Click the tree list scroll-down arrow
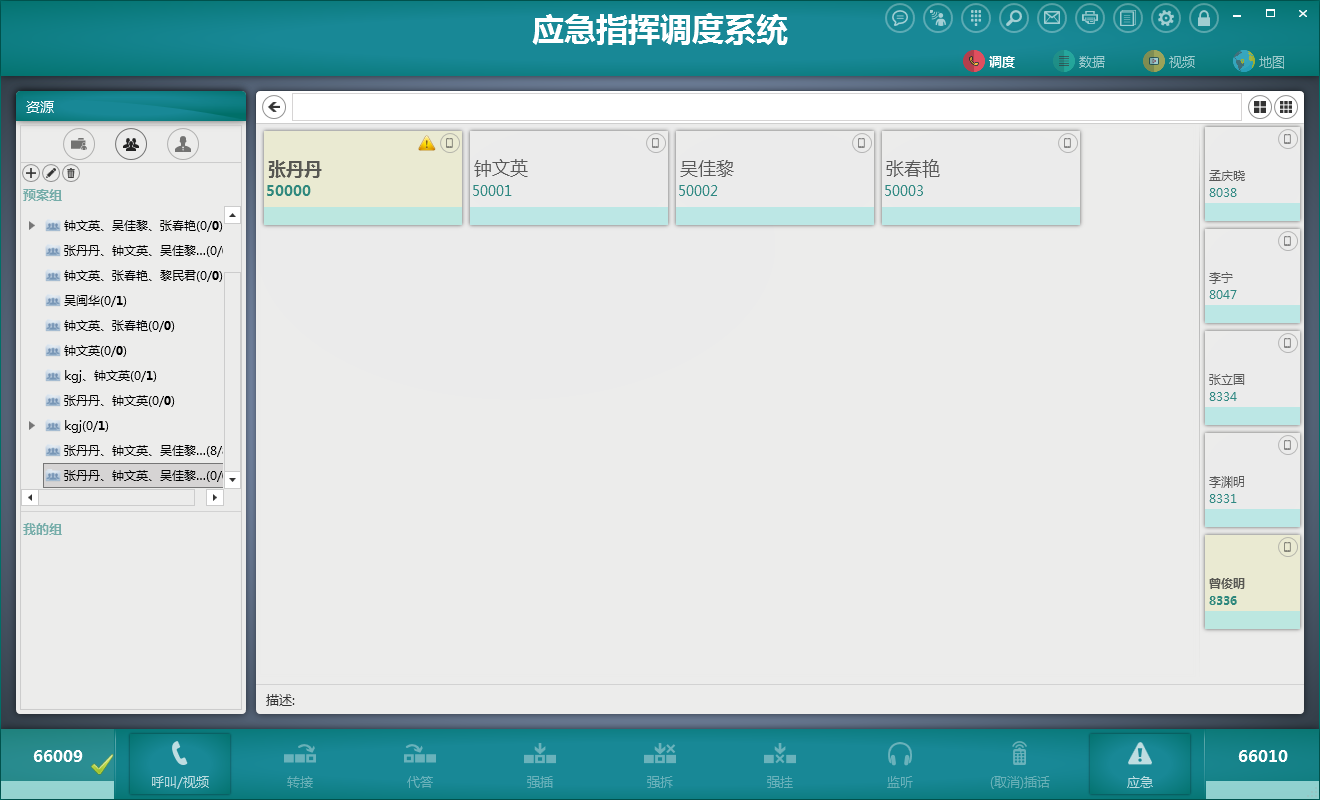 pos(233,480)
